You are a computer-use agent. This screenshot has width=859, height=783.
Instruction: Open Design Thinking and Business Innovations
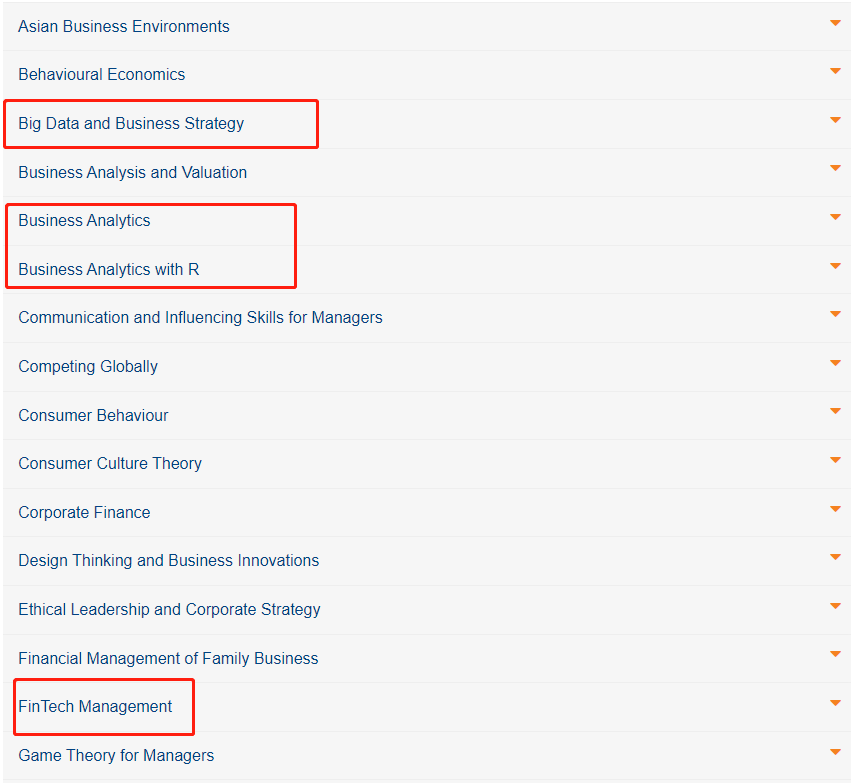click(169, 561)
